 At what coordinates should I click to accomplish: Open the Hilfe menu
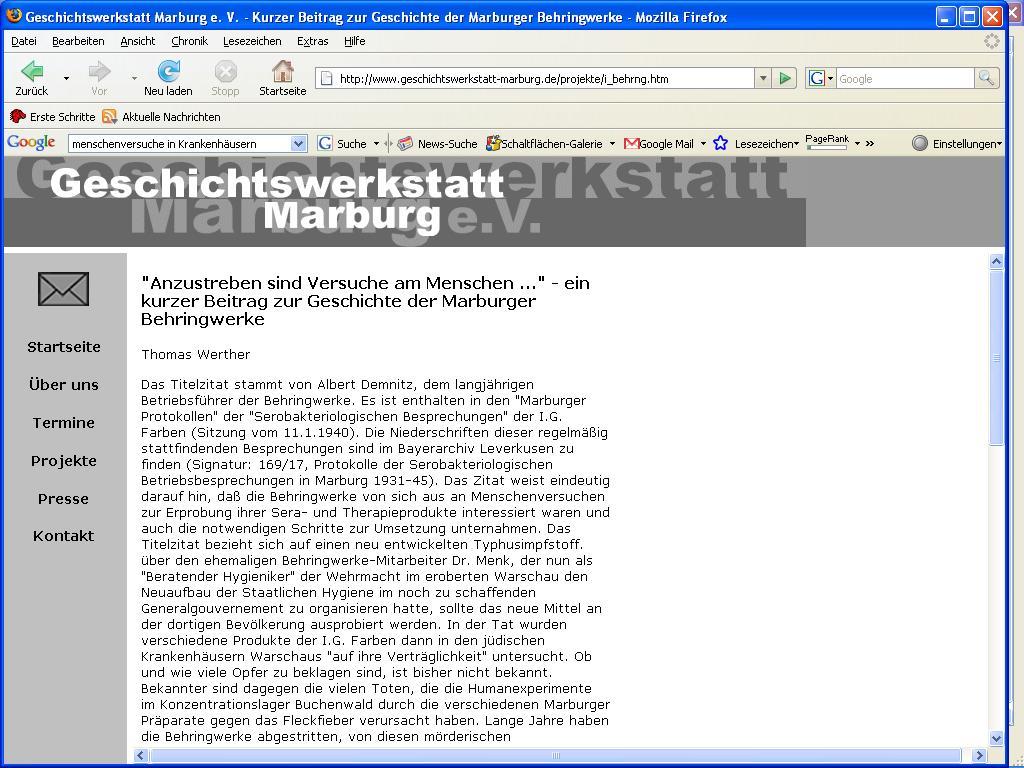[355, 41]
